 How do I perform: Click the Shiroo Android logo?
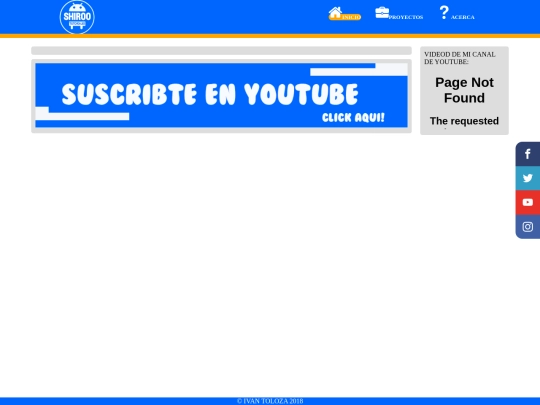click(77, 17)
